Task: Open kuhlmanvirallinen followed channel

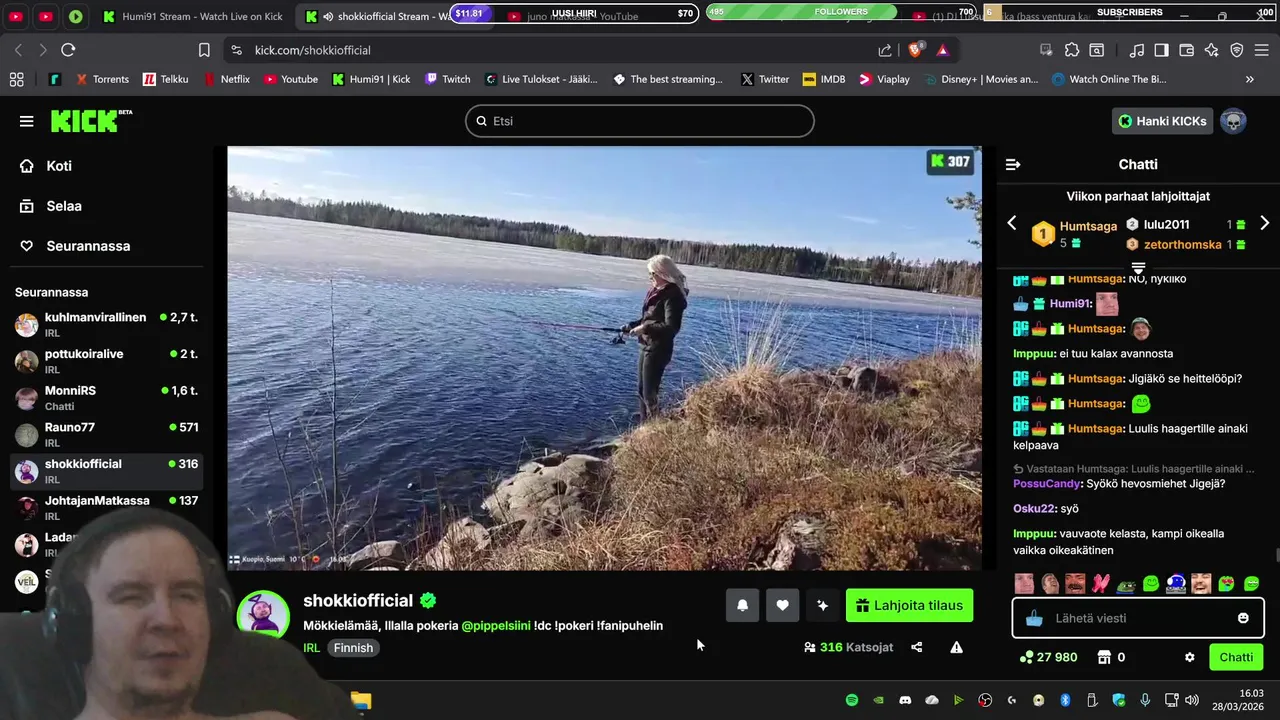Action: [x=106, y=324]
